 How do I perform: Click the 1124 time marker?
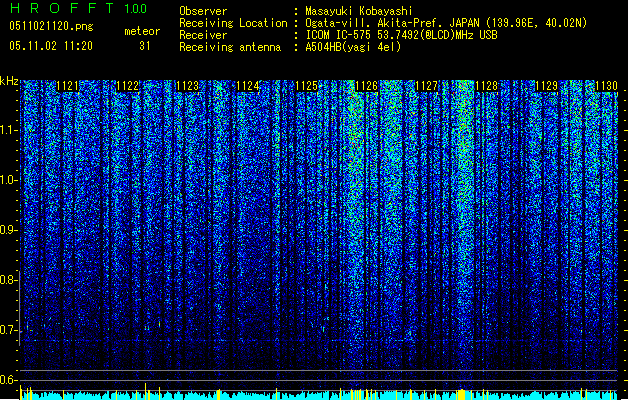(x=248, y=86)
